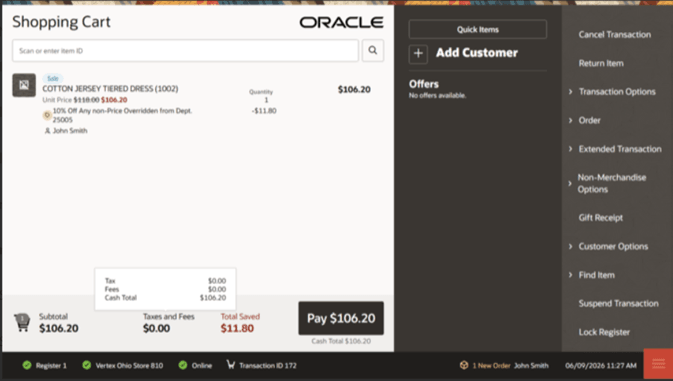Click the green check icon beside Online
673x381 pixels.
[183, 365]
